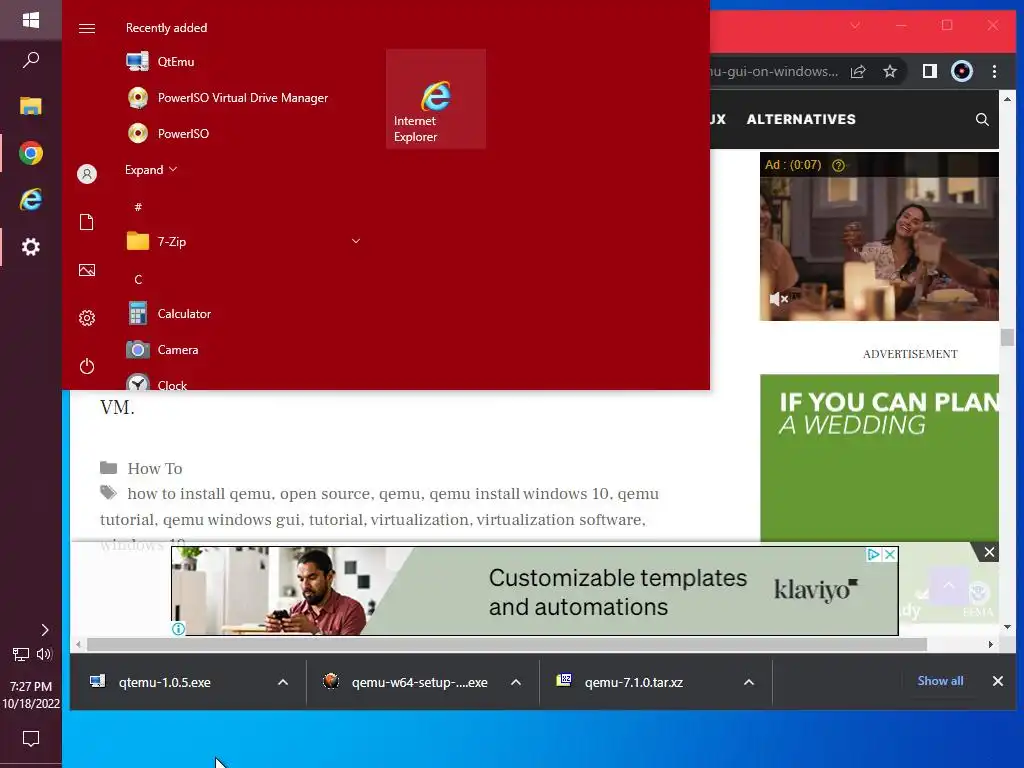Screen dimensions: 1024x768
Task: Click the website search magnifier
Action: pos(982,120)
